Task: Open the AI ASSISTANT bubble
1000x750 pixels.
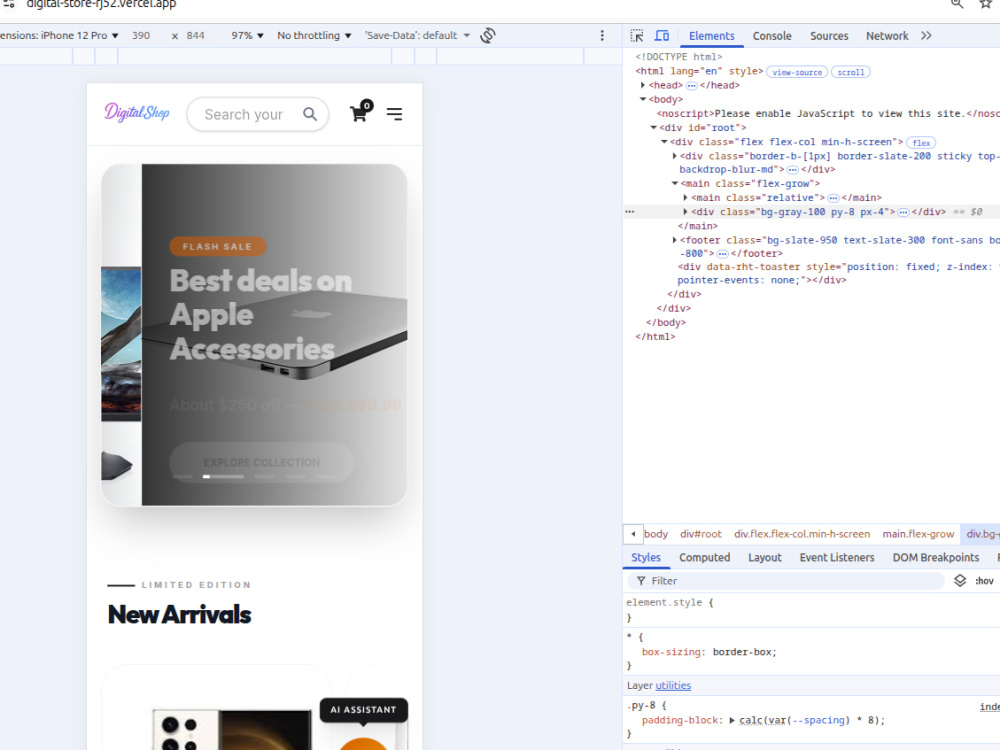Action: click(x=364, y=710)
